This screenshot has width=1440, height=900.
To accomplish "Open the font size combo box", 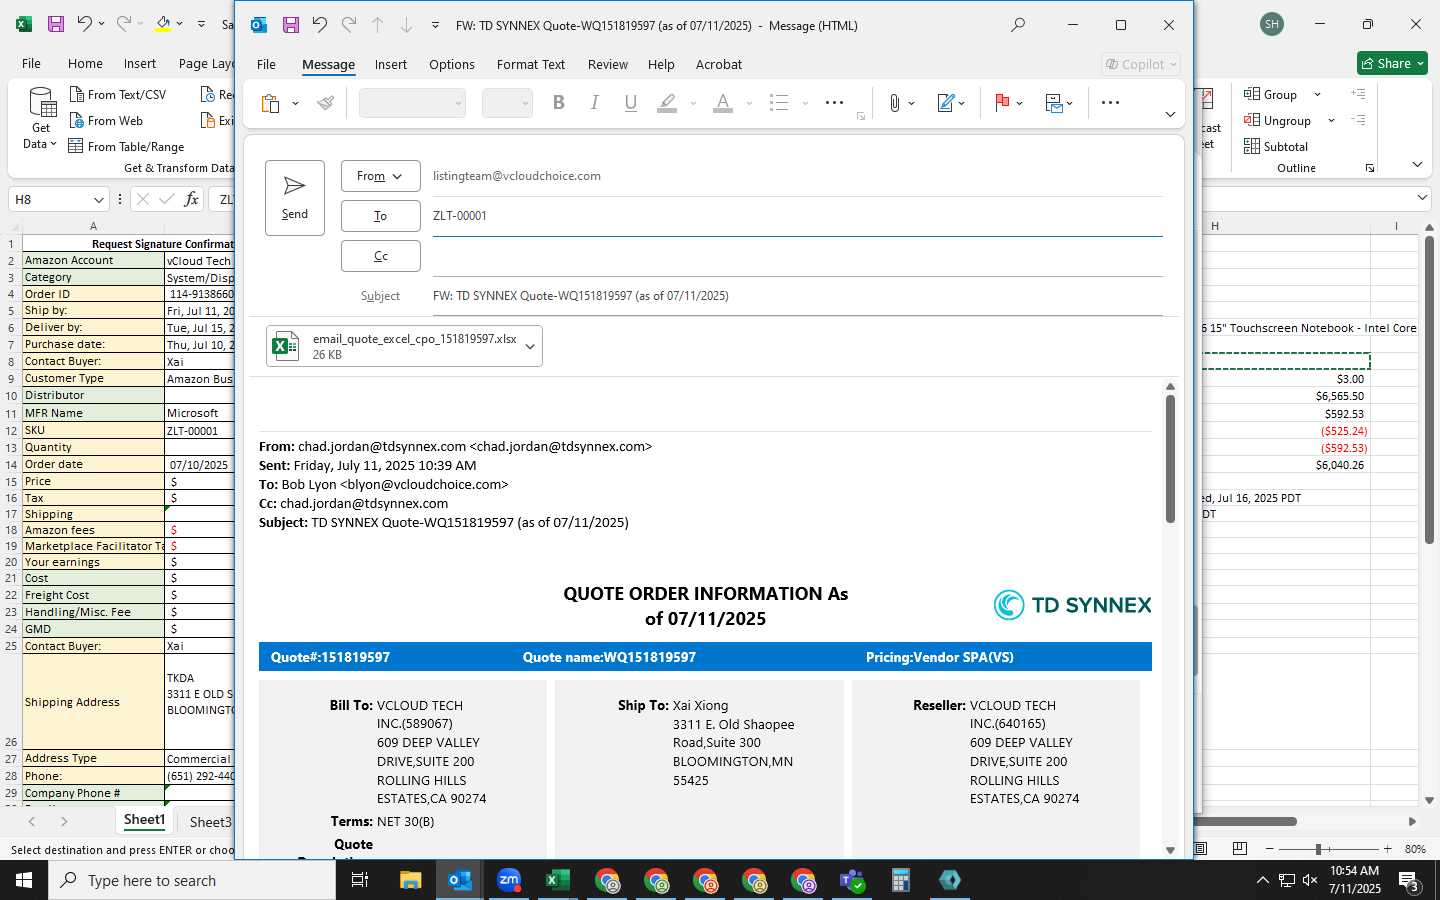I will click(x=507, y=103).
